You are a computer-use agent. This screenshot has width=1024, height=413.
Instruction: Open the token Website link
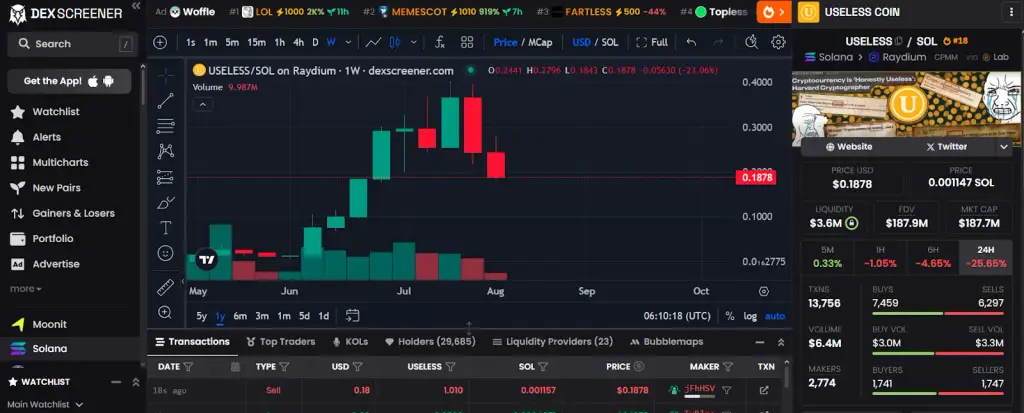(x=850, y=147)
